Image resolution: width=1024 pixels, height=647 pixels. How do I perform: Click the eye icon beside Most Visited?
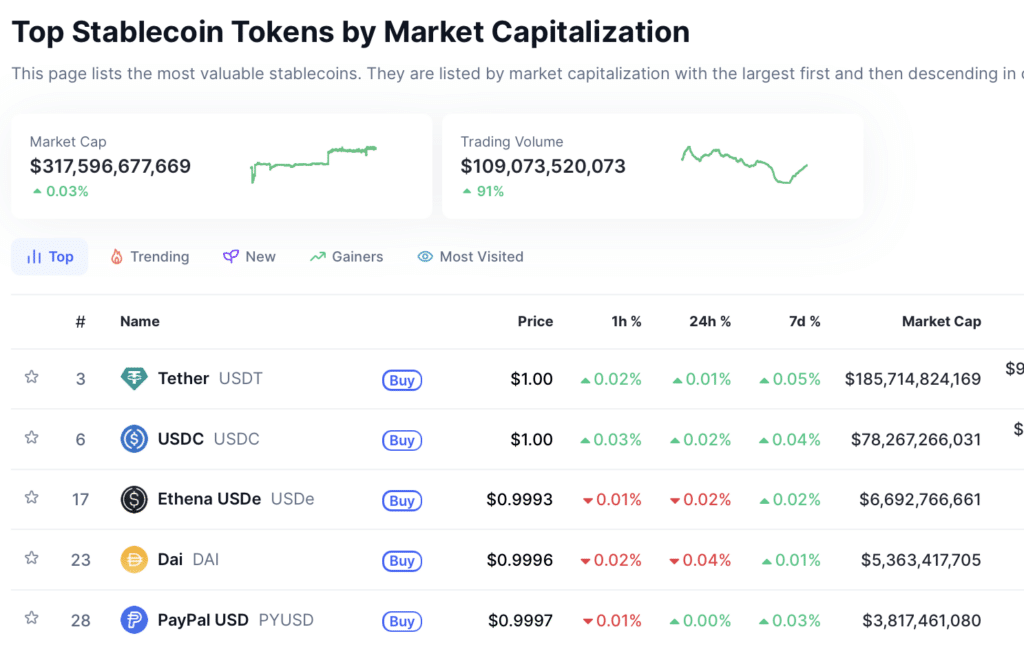423,256
